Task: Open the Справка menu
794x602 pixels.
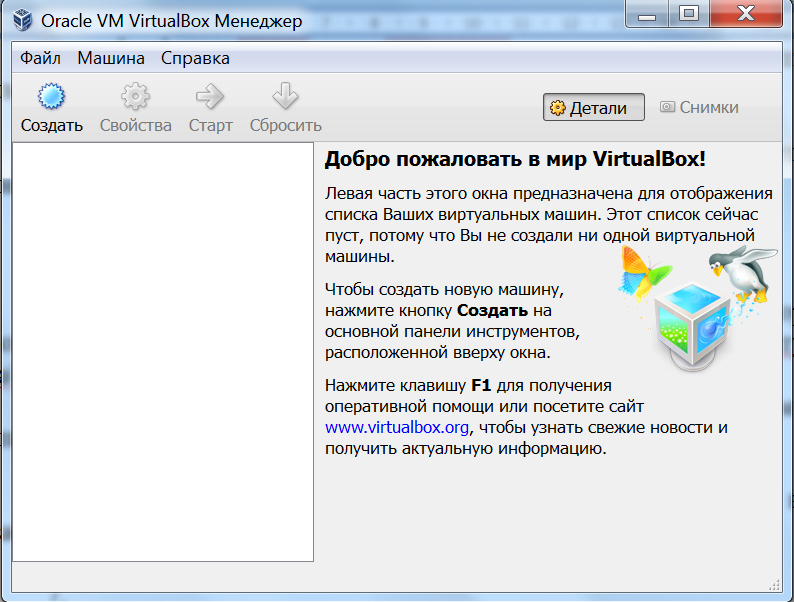Action: tap(195, 58)
